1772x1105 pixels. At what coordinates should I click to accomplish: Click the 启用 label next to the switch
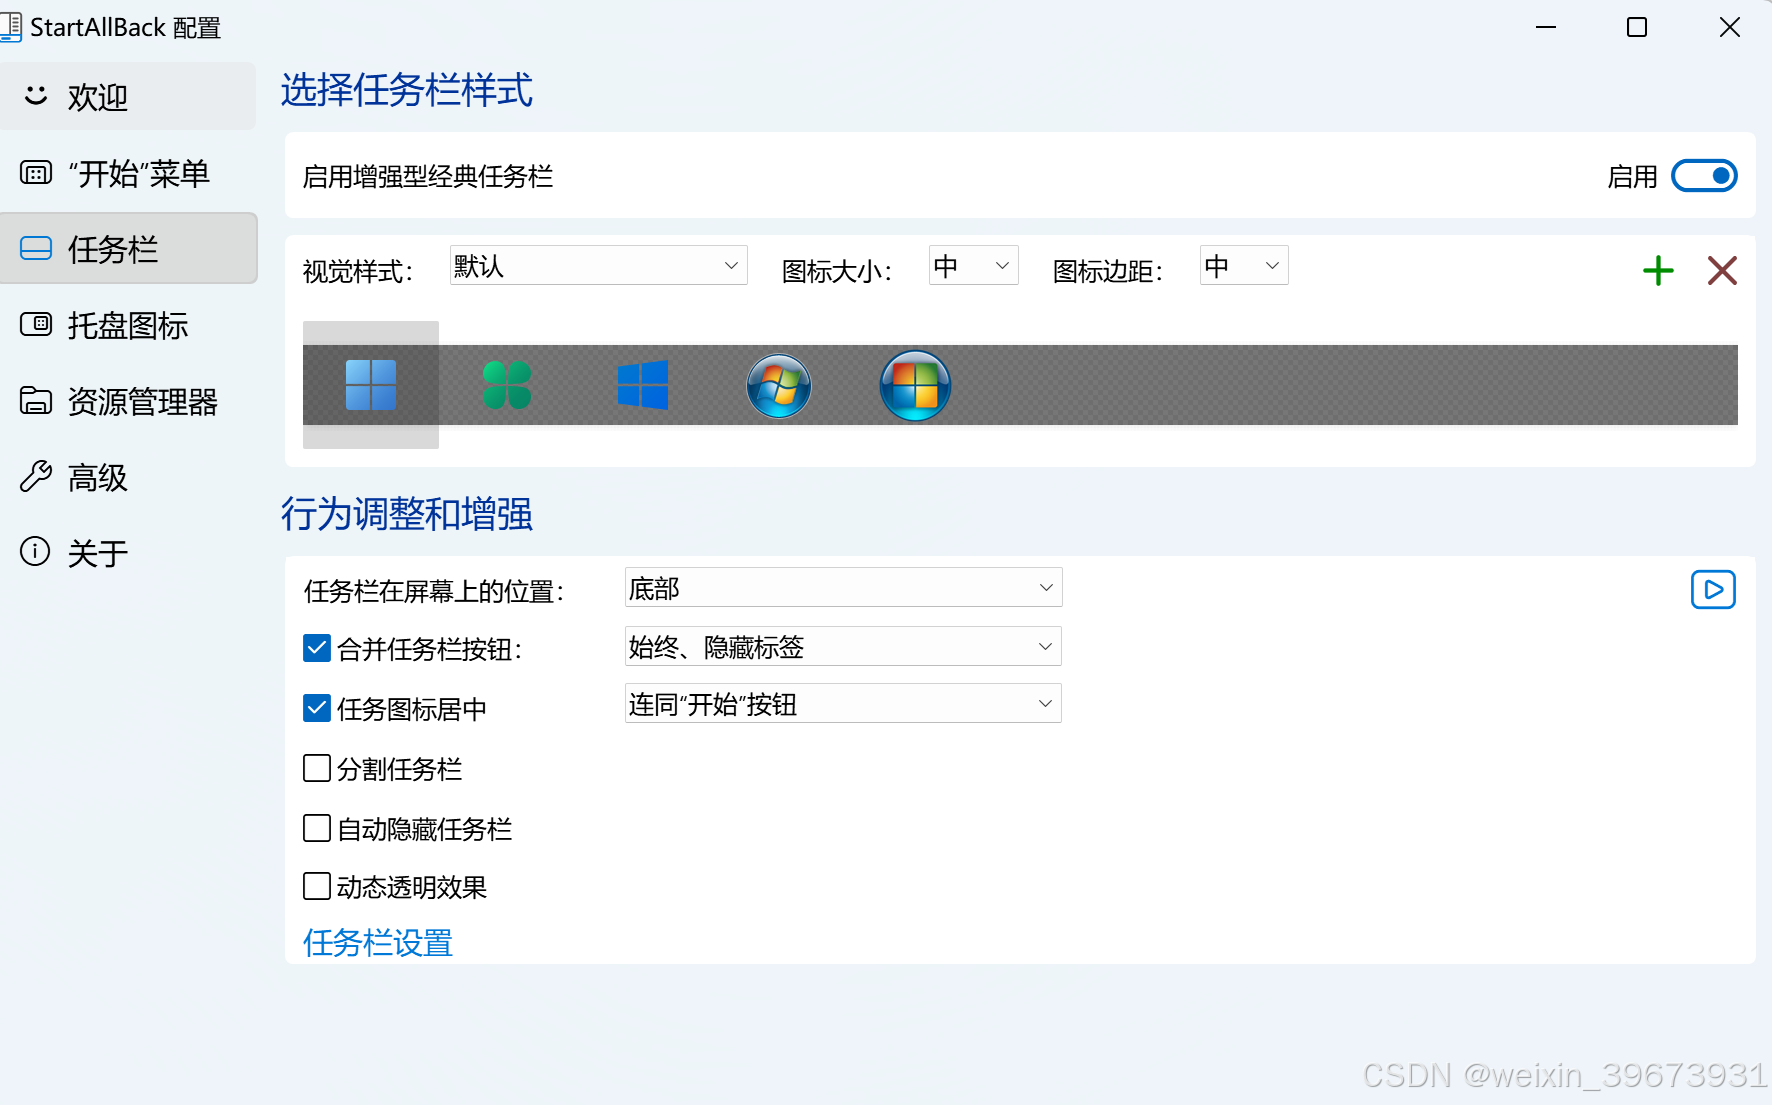point(1632,177)
